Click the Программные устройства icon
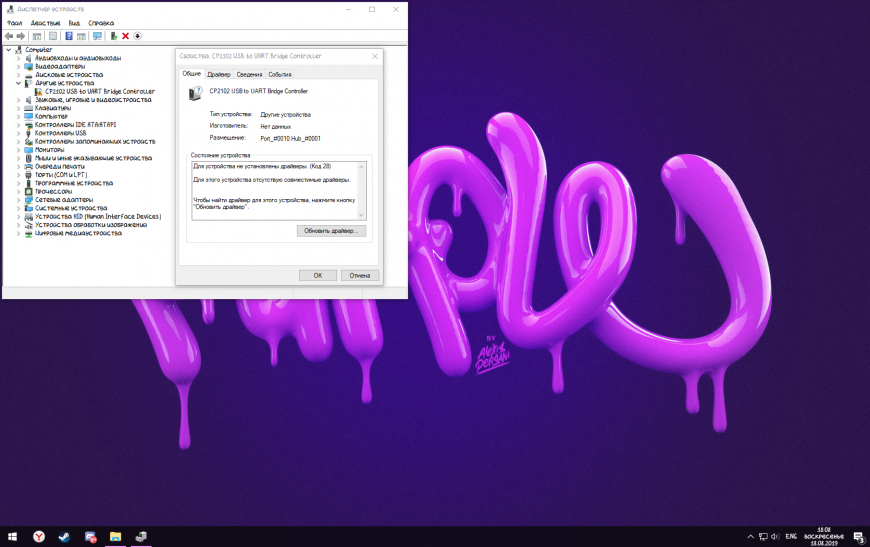Viewport: 870px width, 547px height. pos(29,183)
